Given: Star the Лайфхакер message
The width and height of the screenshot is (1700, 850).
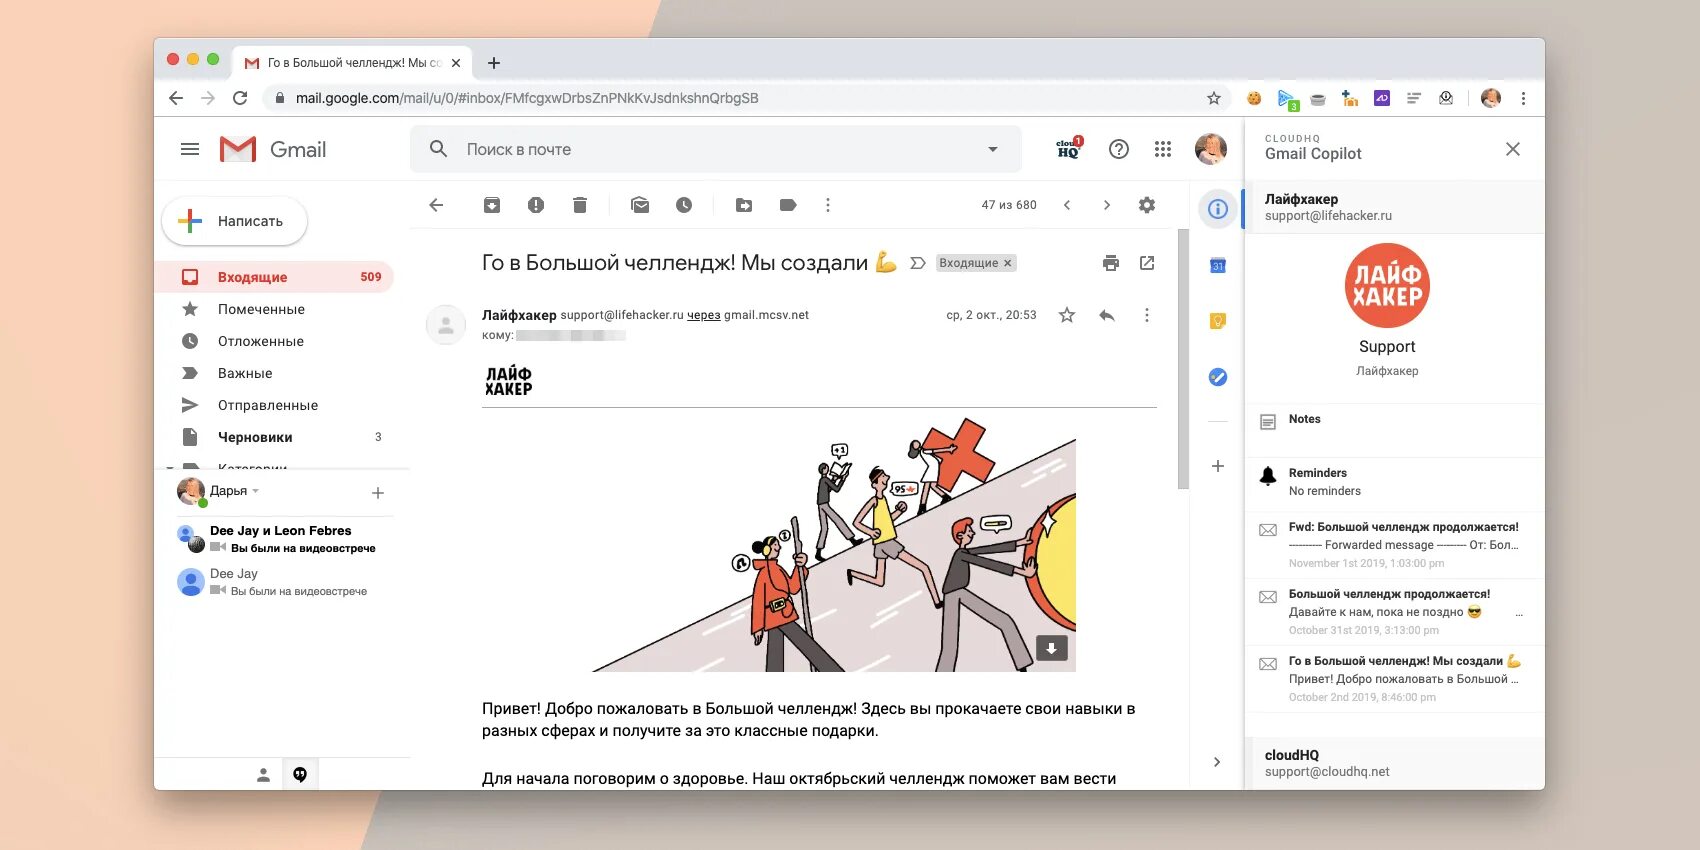Looking at the screenshot, I should 1067,315.
